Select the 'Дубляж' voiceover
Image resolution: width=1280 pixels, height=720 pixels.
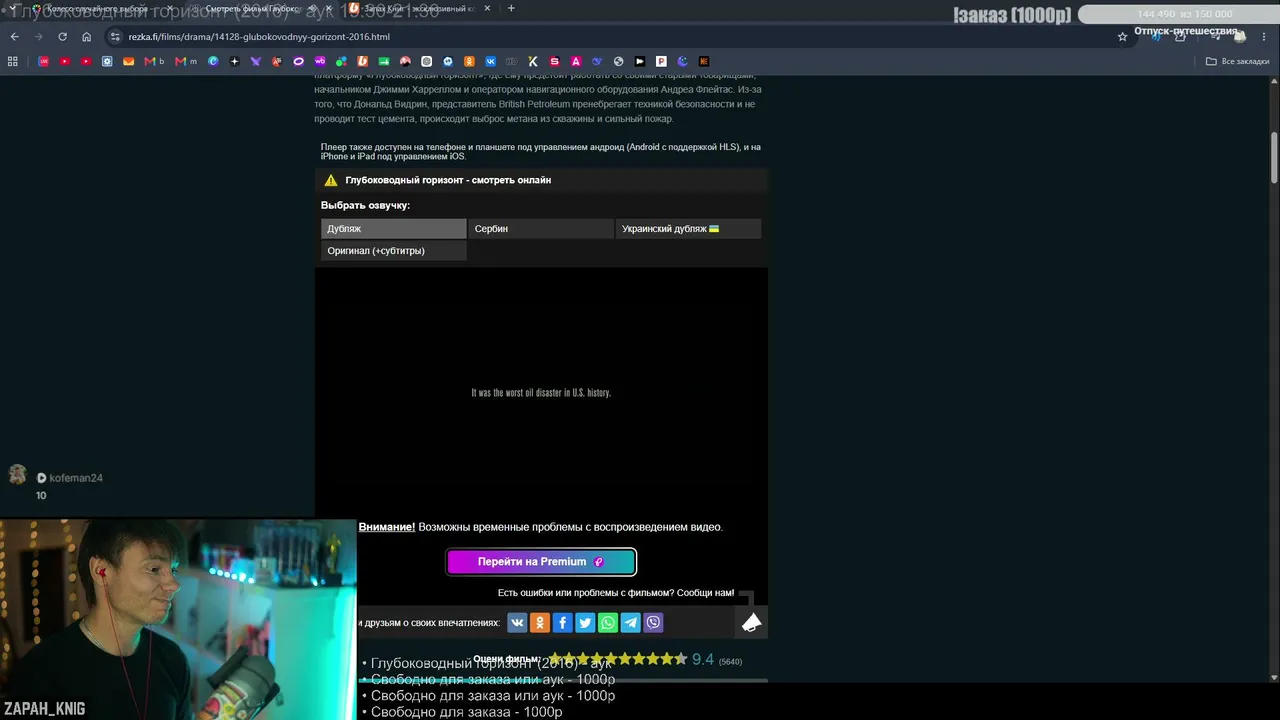click(x=394, y=229)
